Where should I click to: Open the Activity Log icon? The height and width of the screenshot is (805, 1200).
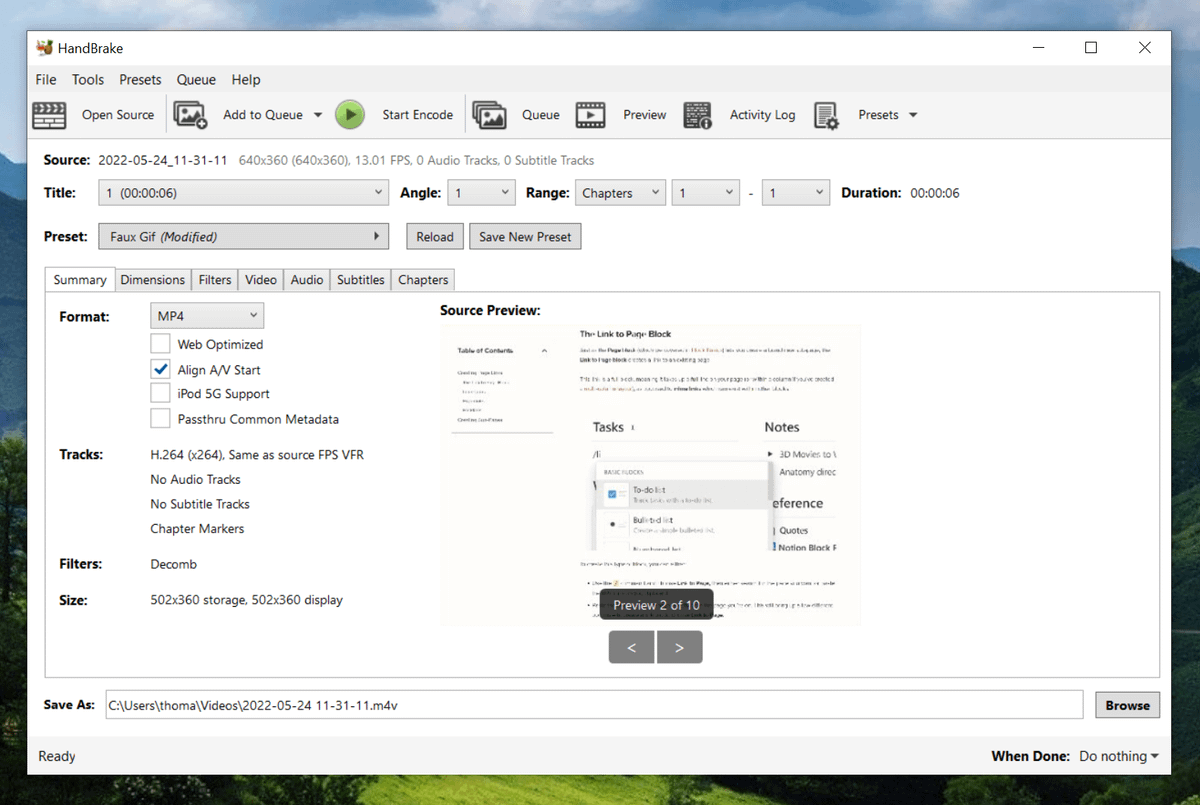[x=697, y=115]
